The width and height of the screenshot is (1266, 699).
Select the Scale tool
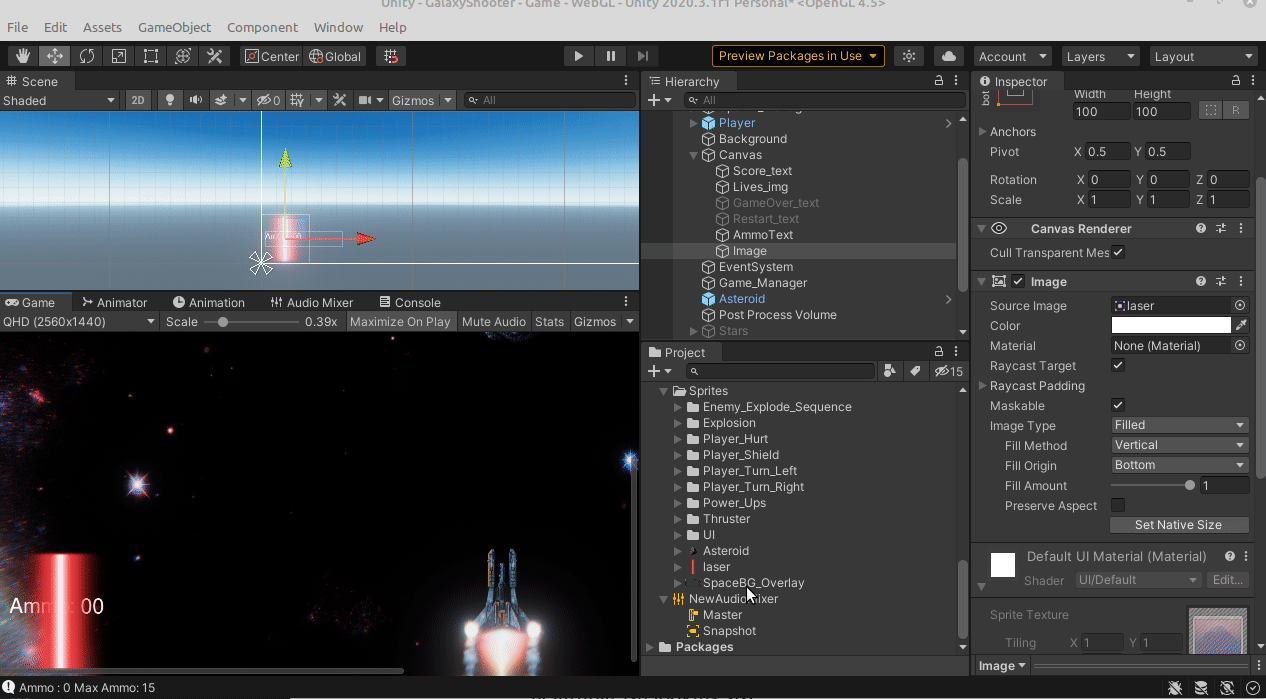pos(119,56)
